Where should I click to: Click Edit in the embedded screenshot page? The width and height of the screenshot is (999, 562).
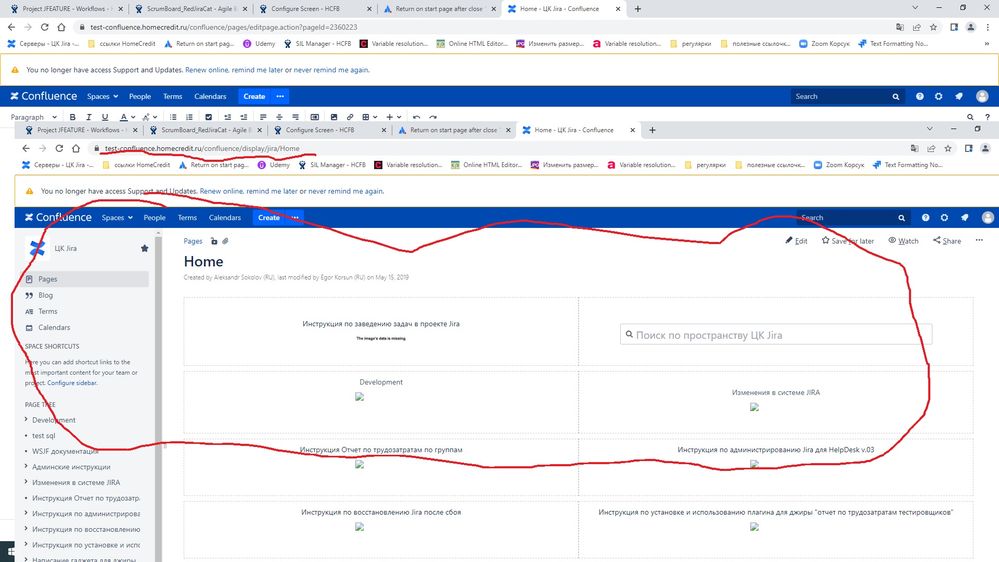click(796, 241)
